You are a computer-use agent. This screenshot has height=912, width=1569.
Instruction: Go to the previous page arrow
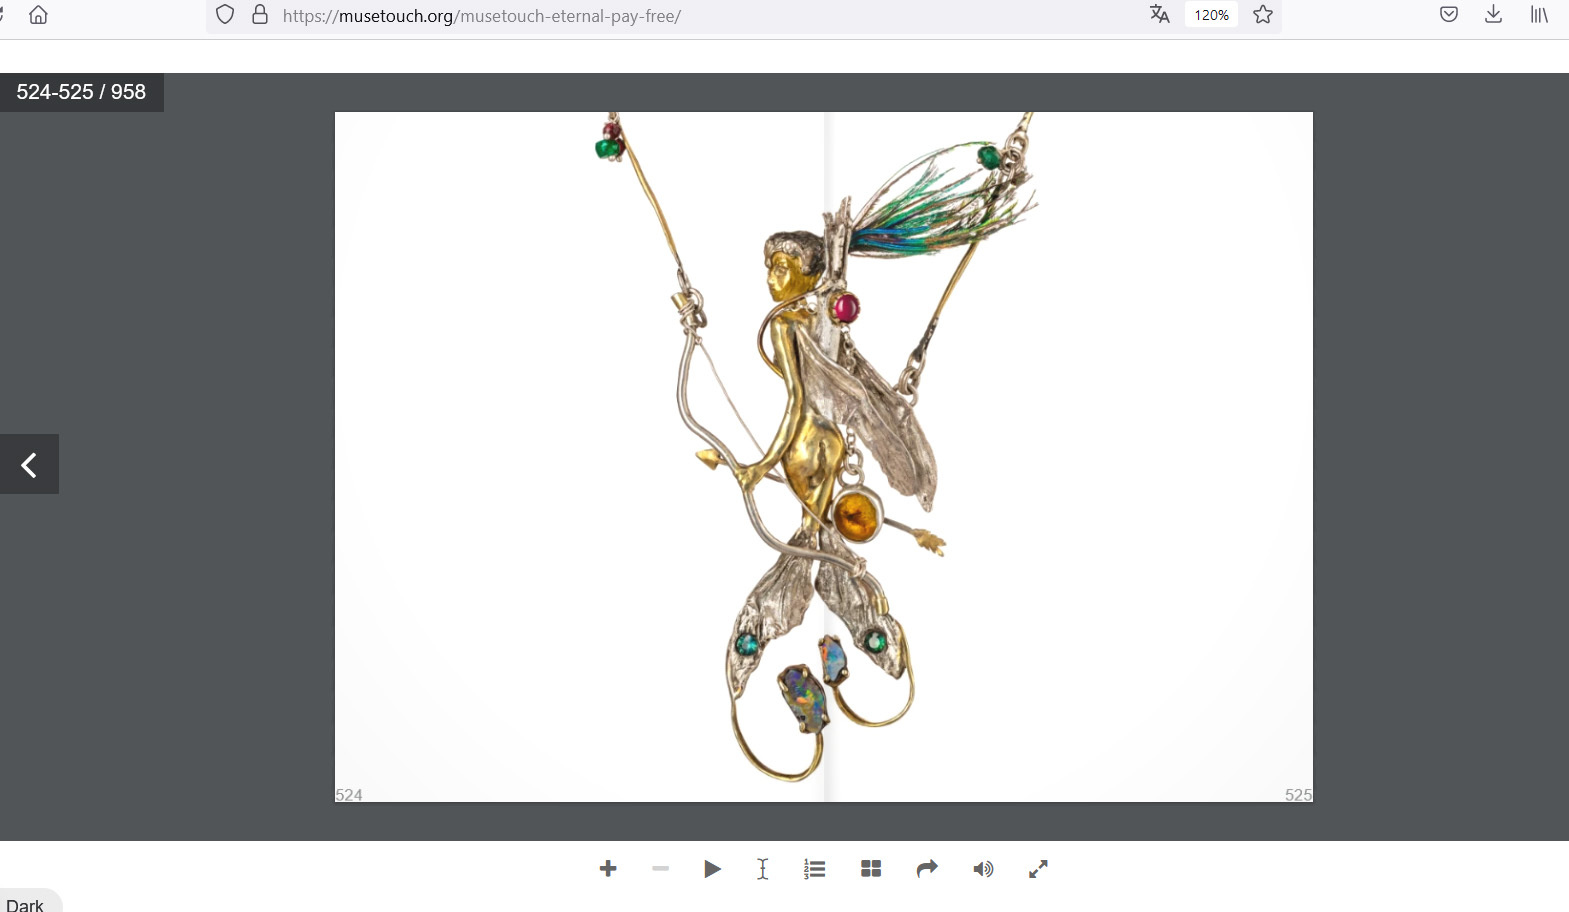point(29,464)
